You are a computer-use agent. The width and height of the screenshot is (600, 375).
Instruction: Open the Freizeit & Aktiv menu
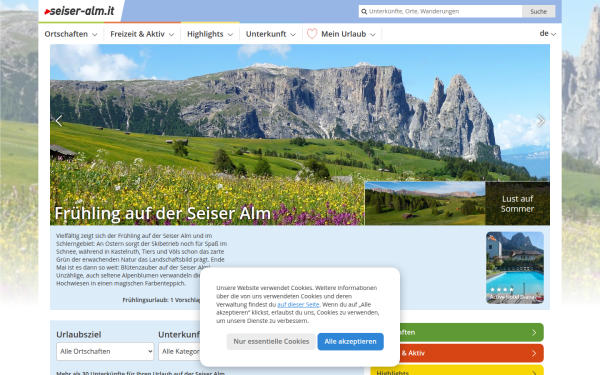[x=142, y=34]
